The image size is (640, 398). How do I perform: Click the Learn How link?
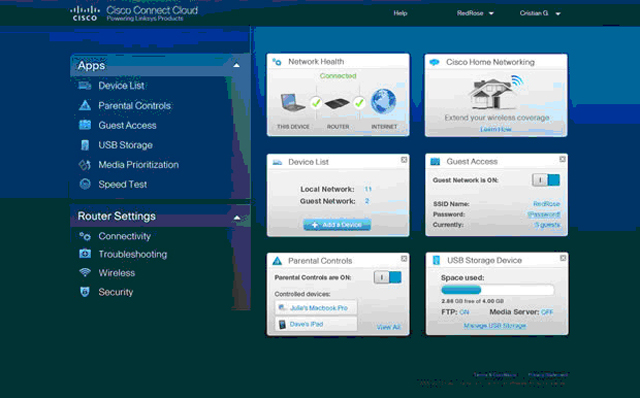[496, 129]
